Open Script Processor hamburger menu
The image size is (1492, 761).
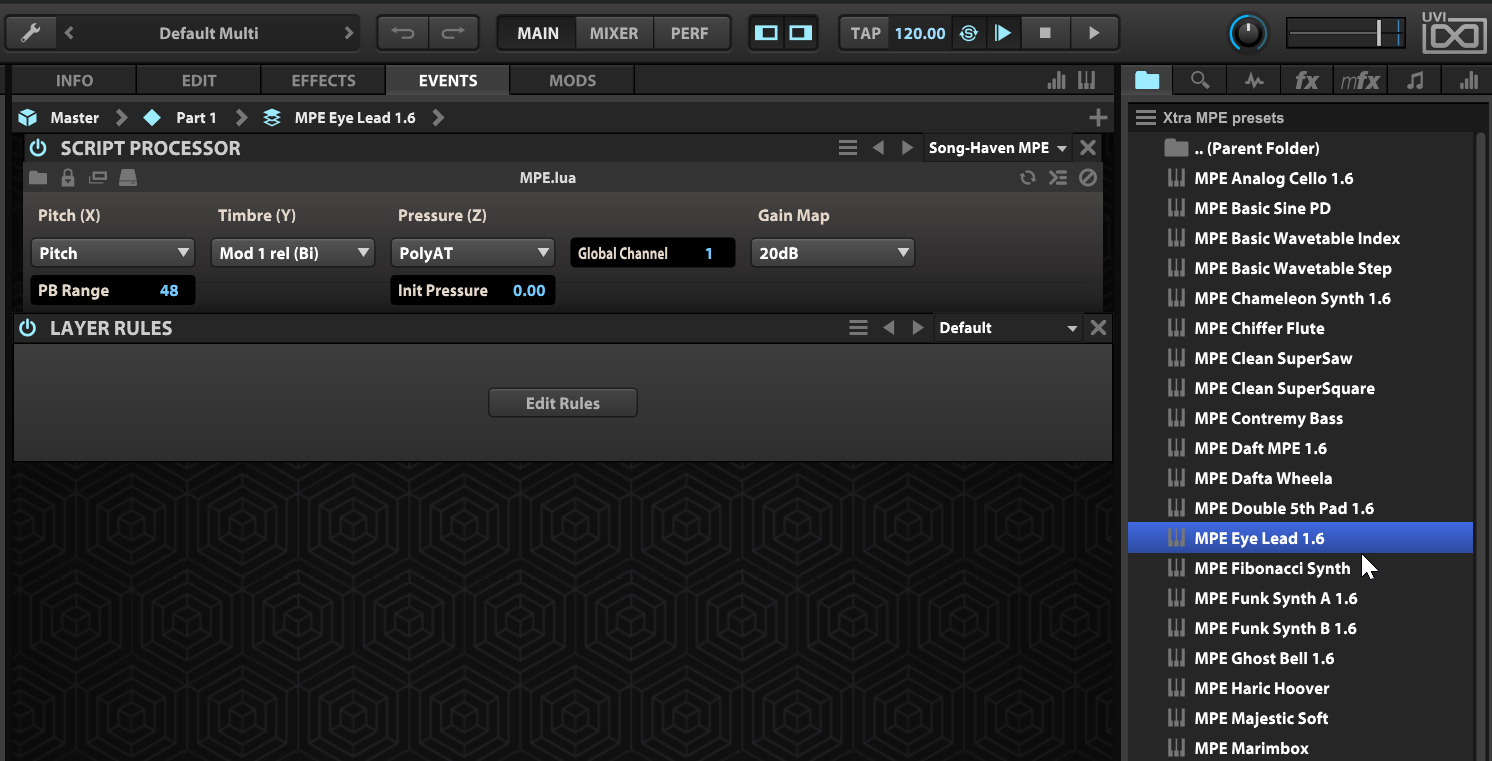[848, 148]
